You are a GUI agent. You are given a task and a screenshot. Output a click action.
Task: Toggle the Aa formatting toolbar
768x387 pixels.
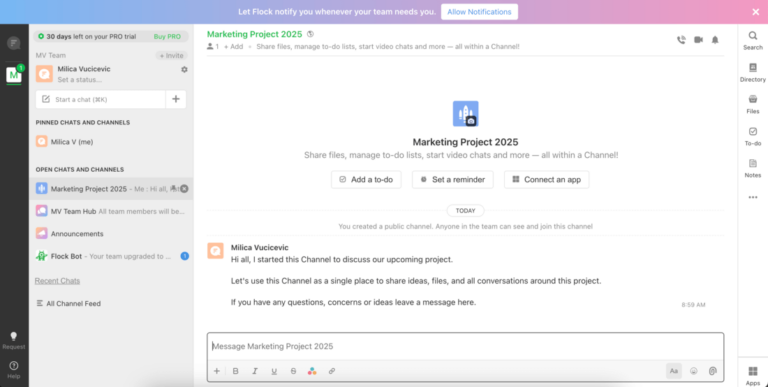[x=674, y=371]
